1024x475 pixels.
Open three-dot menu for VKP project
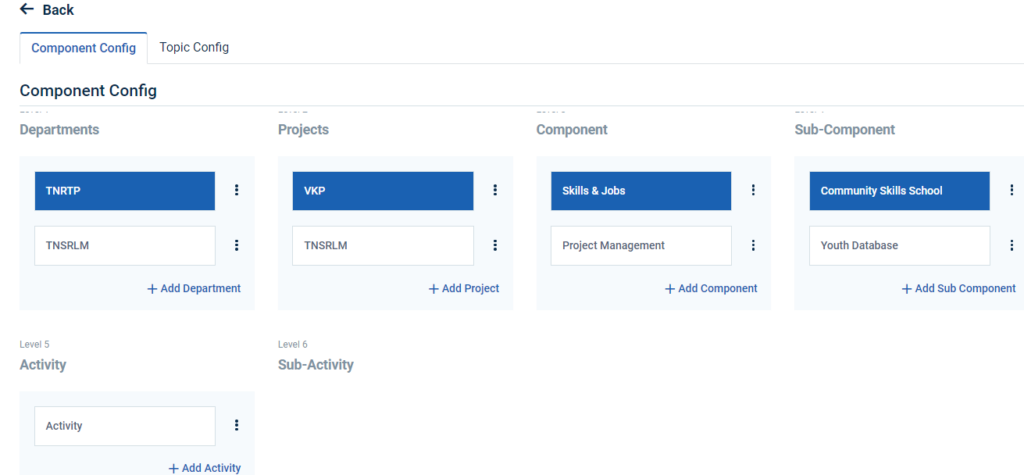pos(495,190)
